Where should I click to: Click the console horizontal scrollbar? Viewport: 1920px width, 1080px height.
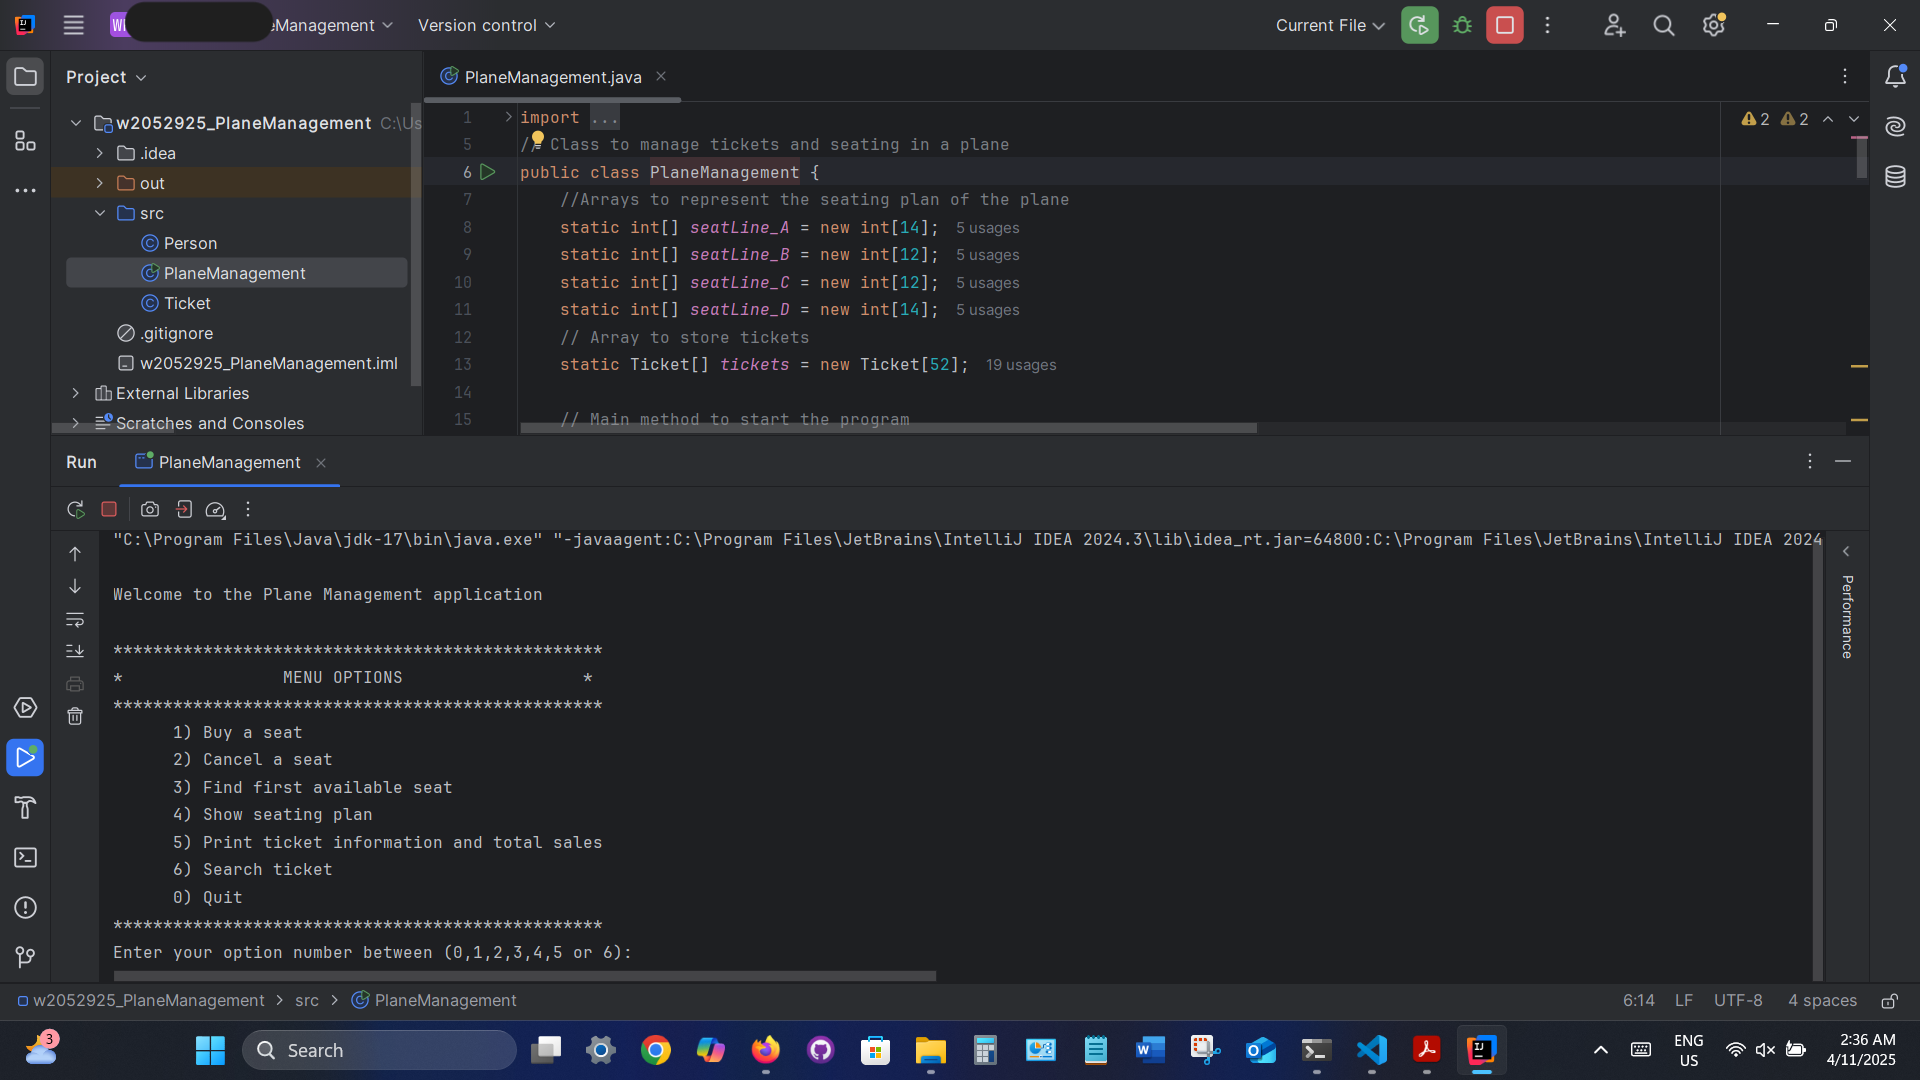click(x=524, y=976)
